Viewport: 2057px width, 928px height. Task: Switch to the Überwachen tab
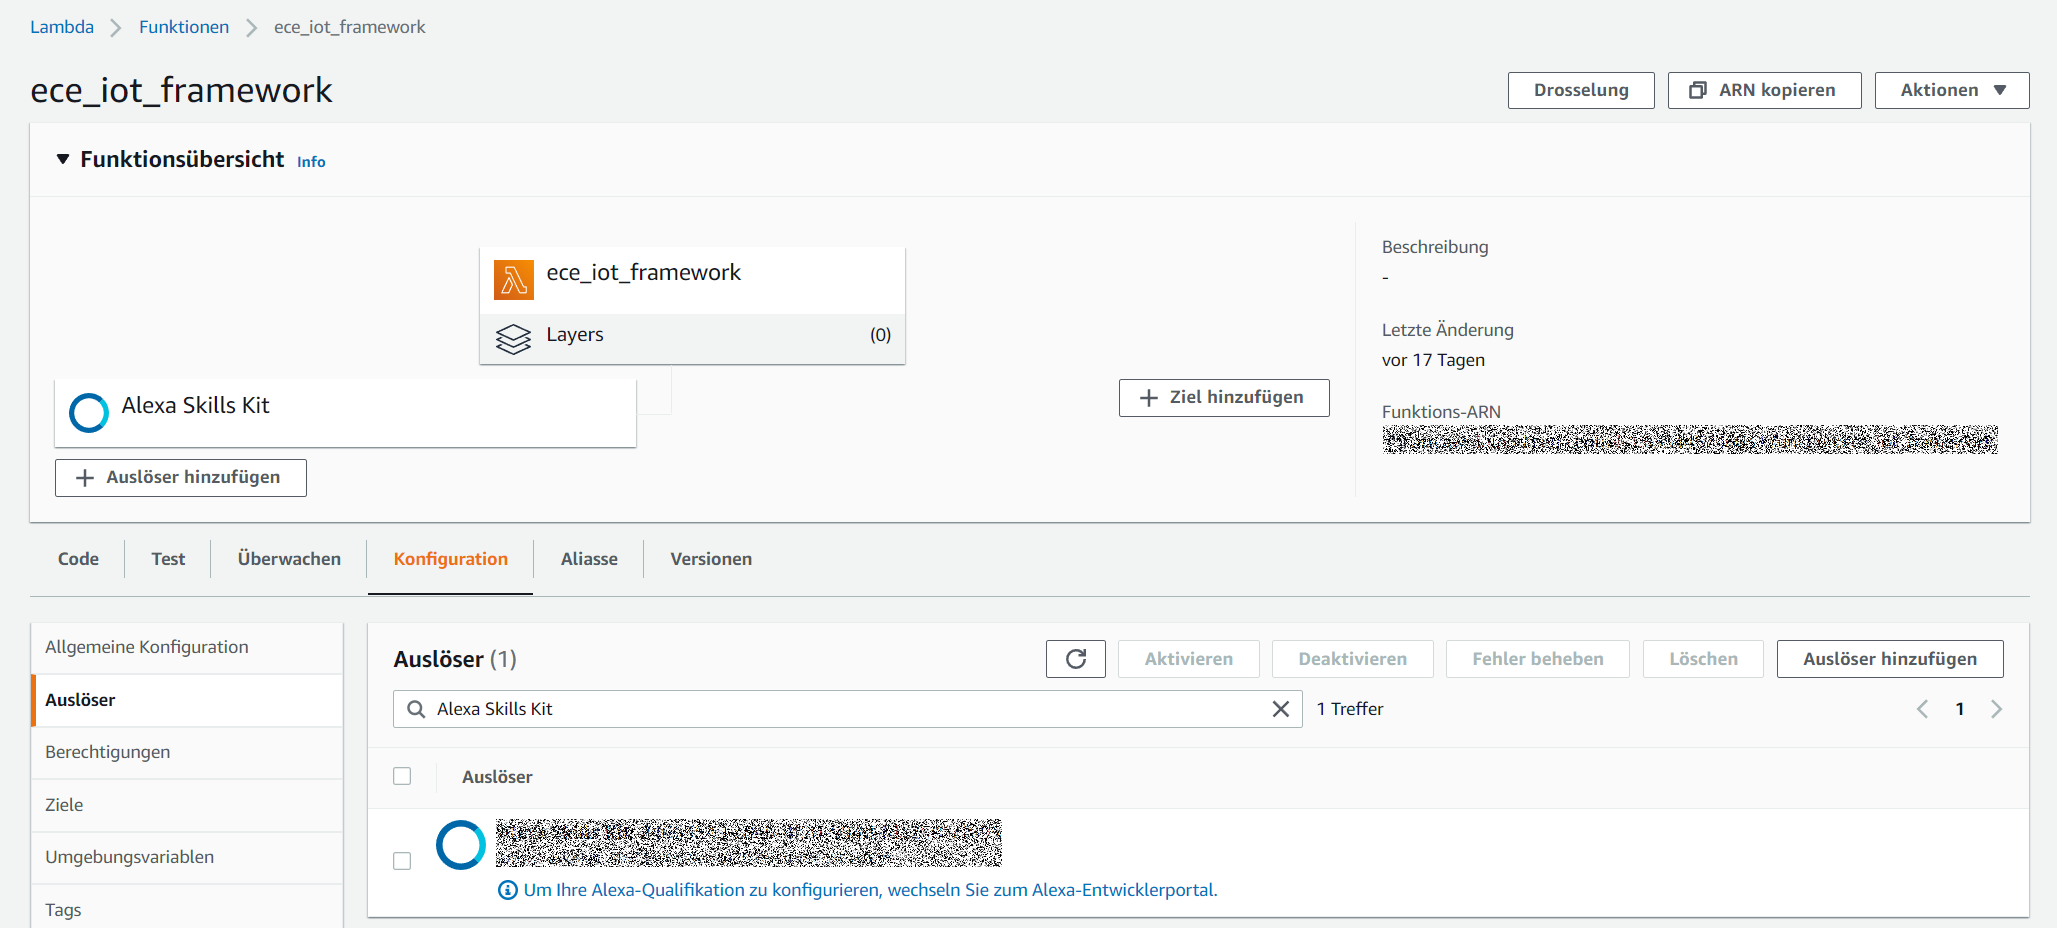coord(288,558)
